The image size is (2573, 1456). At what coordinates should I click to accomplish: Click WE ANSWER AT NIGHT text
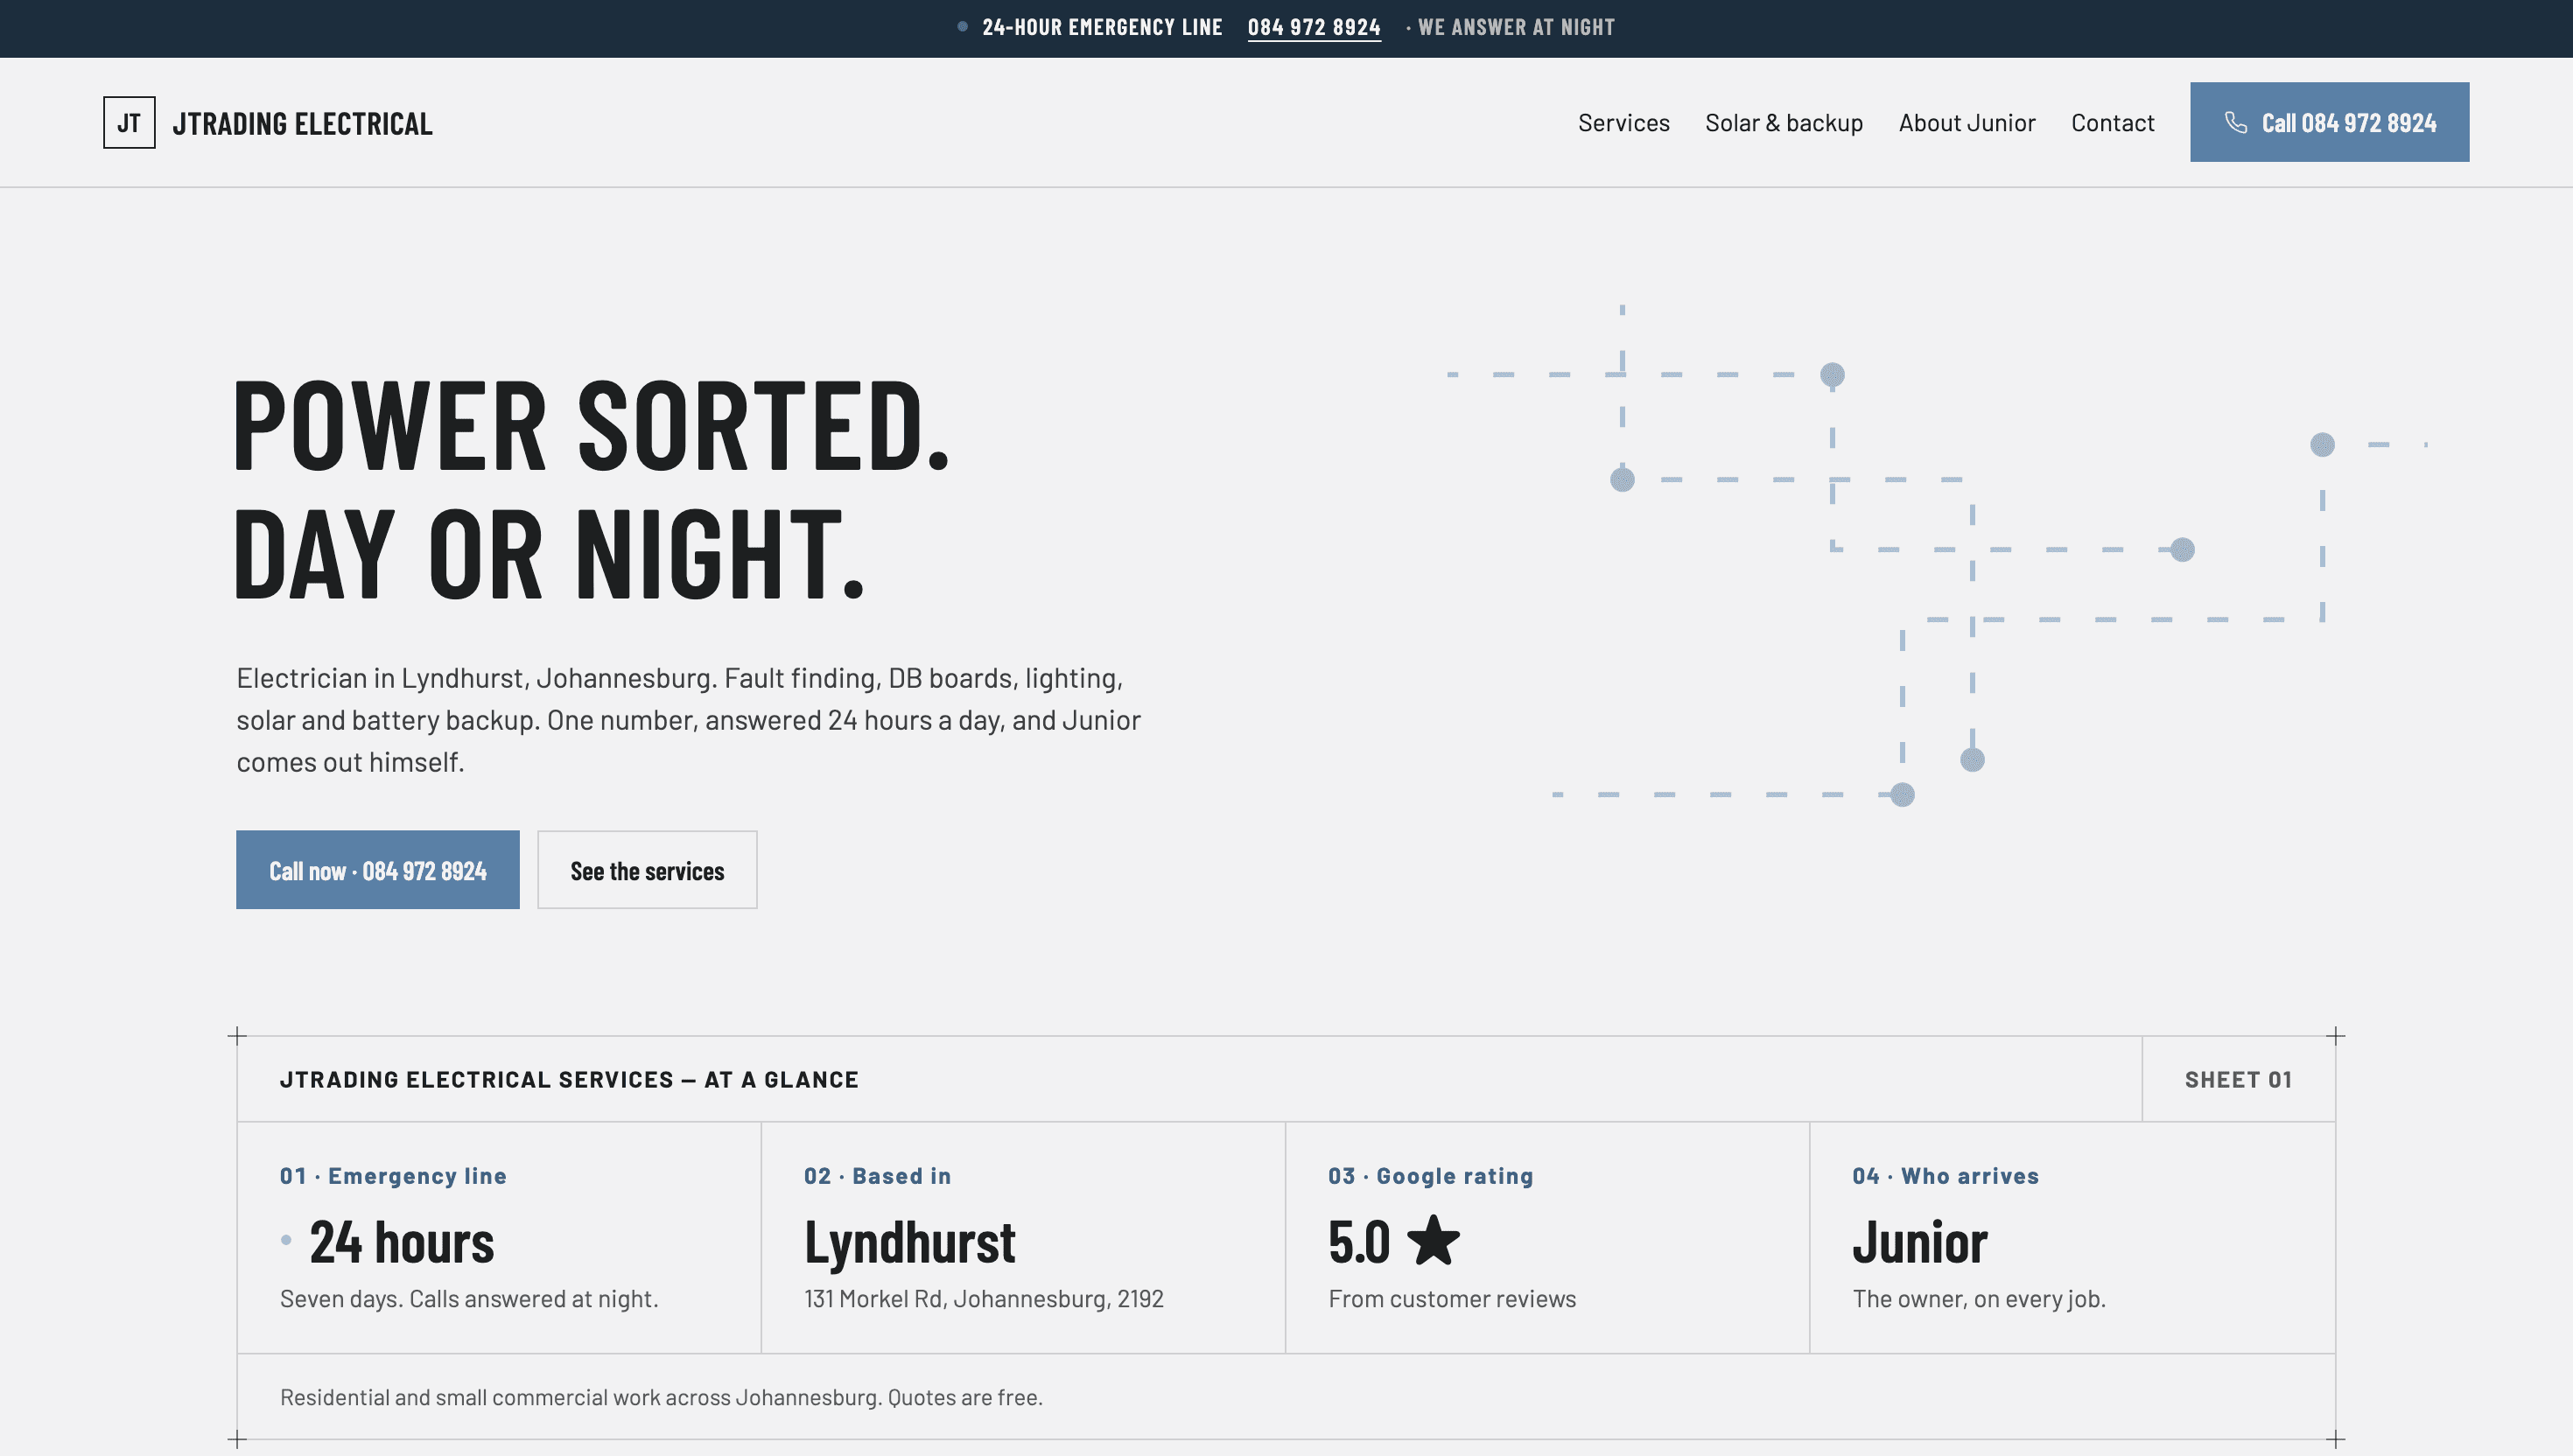click(x=1516, y=27)
